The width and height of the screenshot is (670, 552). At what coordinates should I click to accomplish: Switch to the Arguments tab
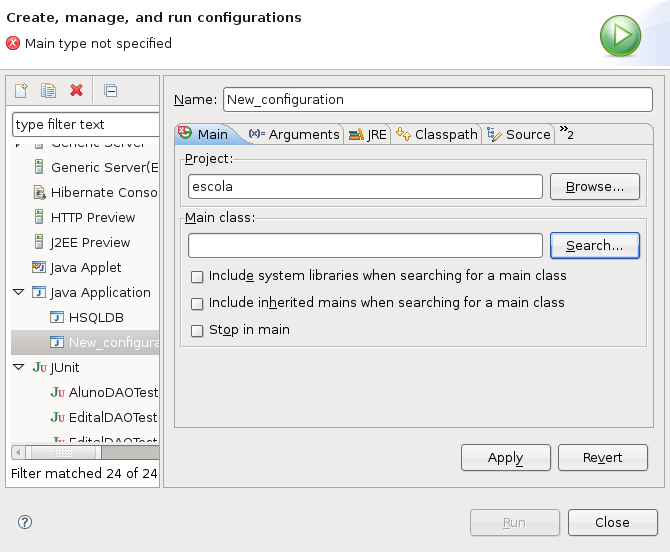point(294,134)
